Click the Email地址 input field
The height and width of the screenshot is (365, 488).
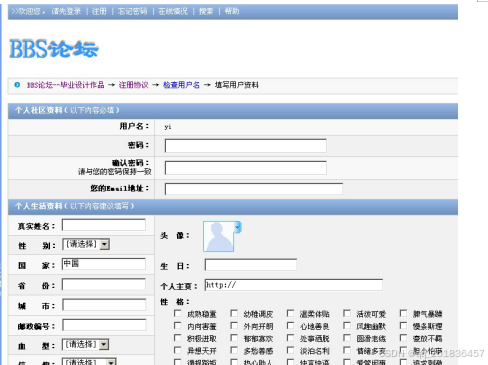[x=254, y=189]
